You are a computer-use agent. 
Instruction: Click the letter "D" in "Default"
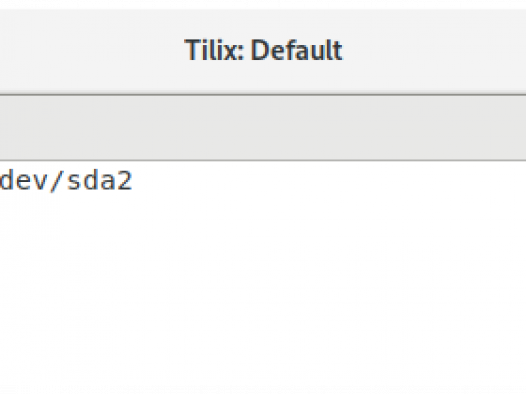coord(261,50)
